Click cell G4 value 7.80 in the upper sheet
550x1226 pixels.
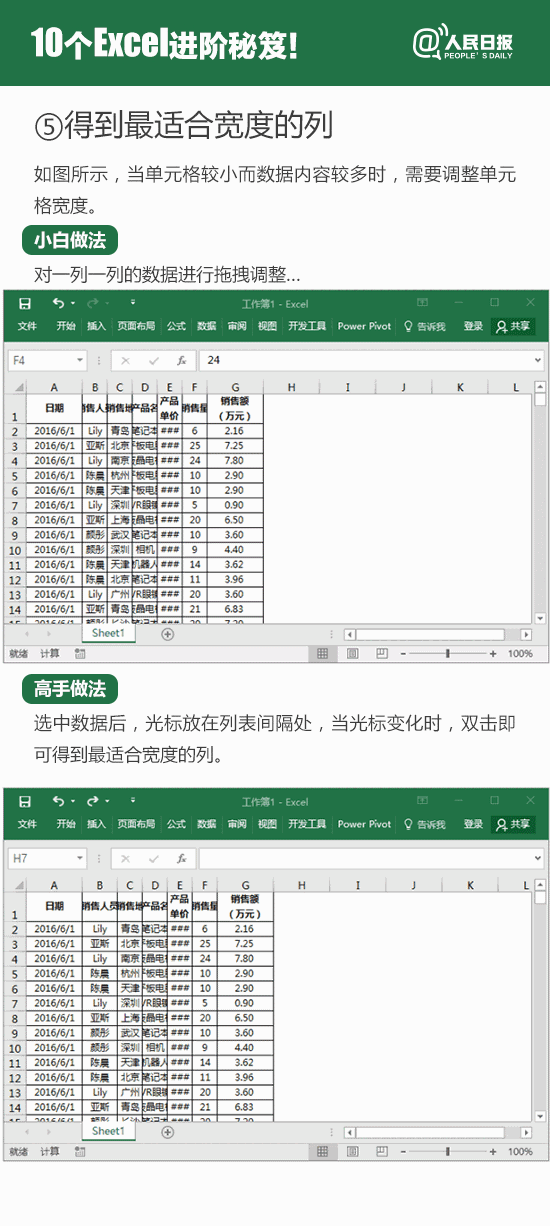tap(235, 461)
